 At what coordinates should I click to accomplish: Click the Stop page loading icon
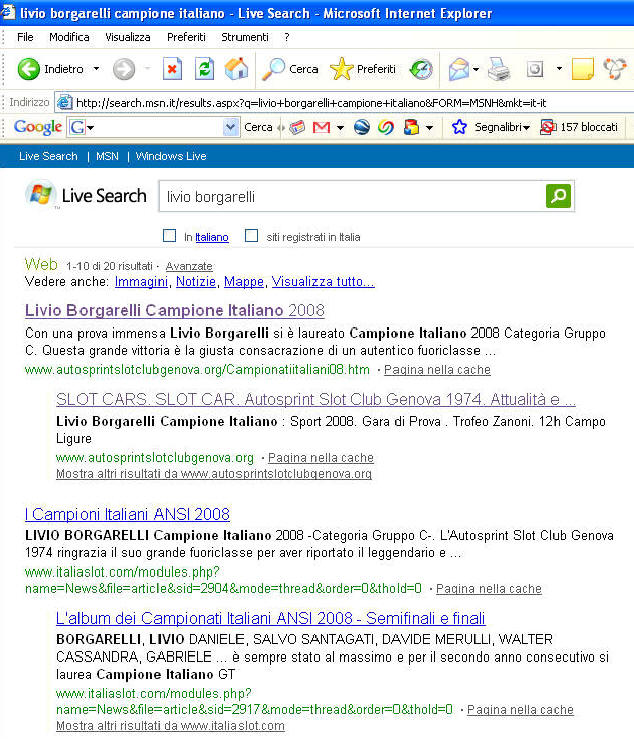[x=173, y=69]
